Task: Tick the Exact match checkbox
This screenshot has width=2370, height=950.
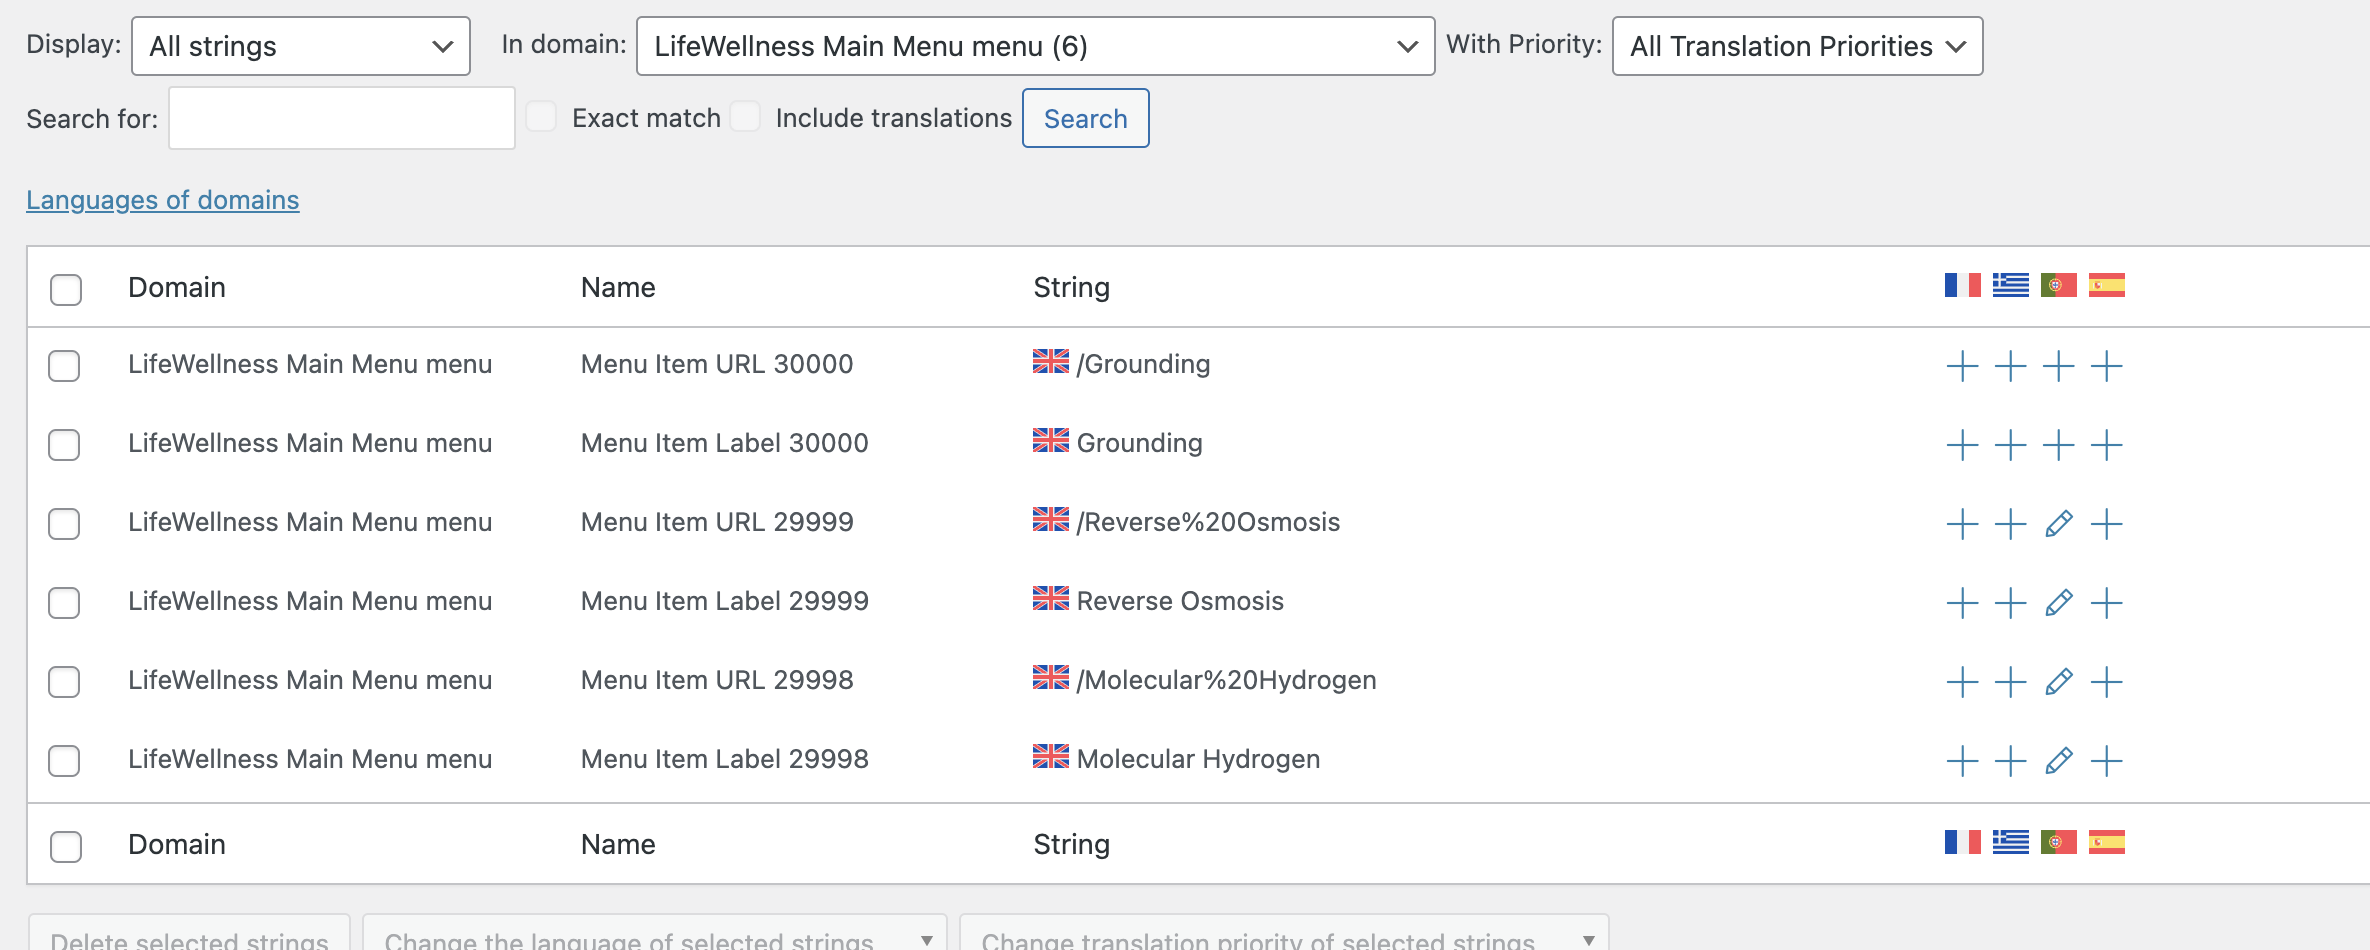Action: (542, 117)
